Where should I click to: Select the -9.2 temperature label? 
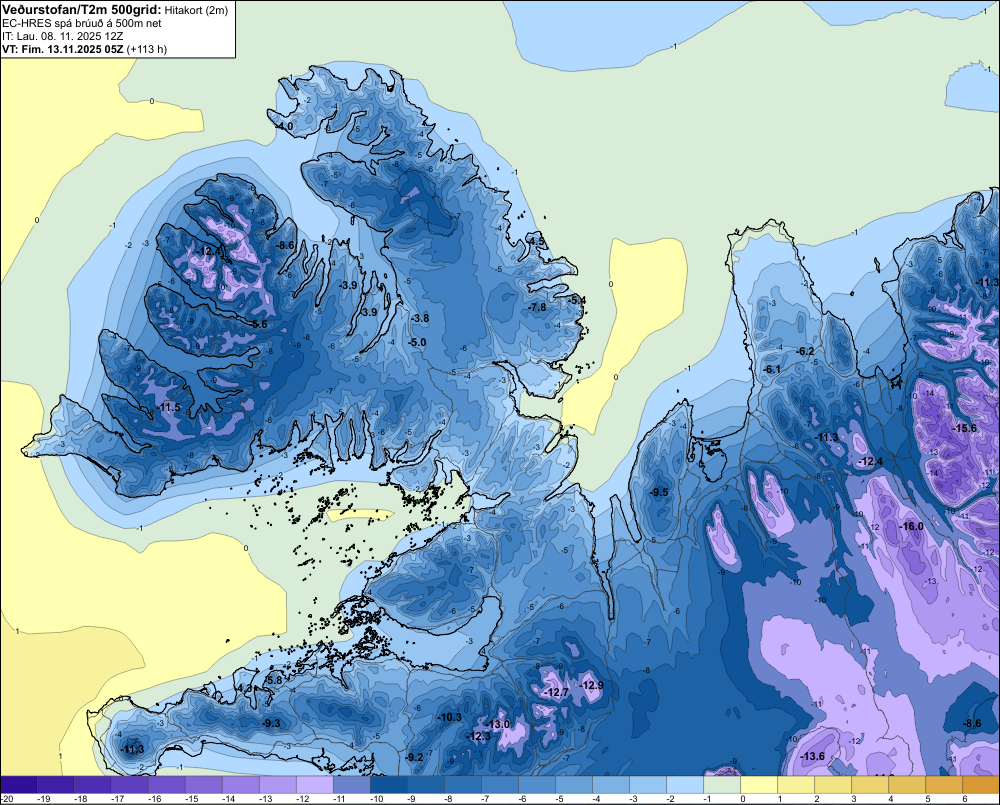click(x=415, y=757)
